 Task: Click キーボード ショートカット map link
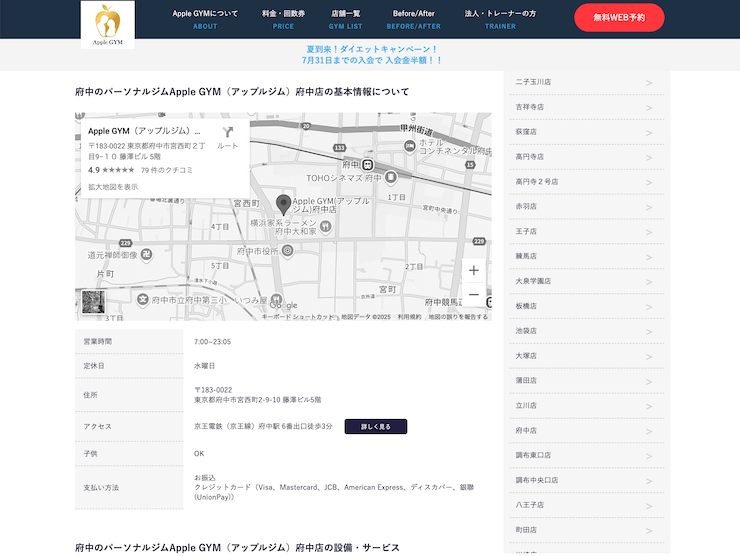(297, 317)
